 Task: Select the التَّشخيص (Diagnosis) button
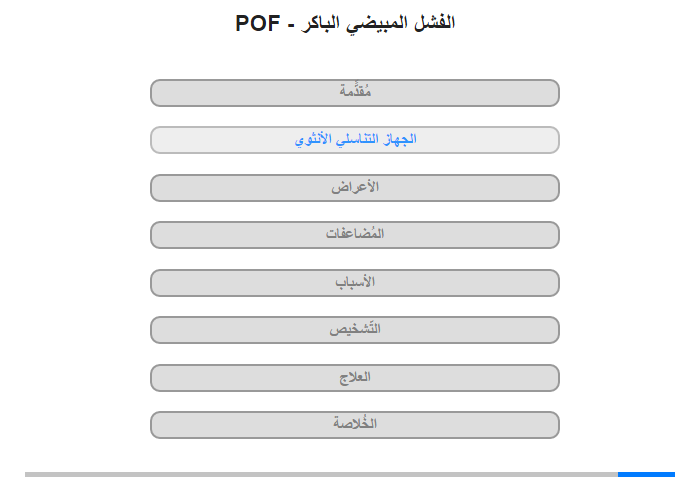click(354, 330)
